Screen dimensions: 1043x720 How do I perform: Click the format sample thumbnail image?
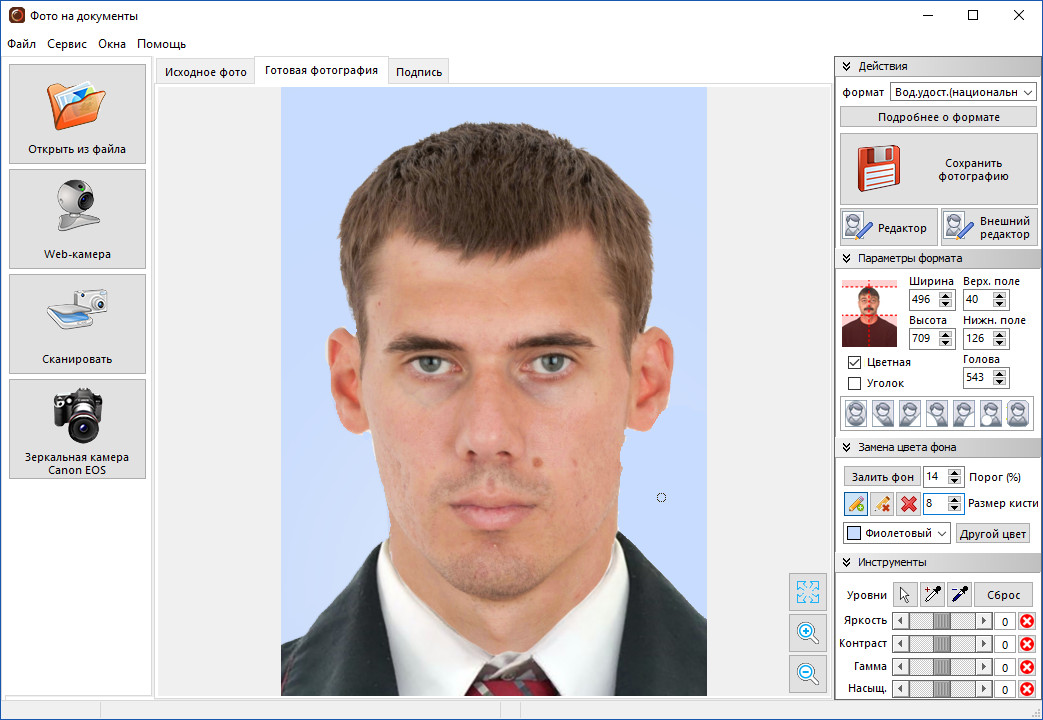pos(869,313)
